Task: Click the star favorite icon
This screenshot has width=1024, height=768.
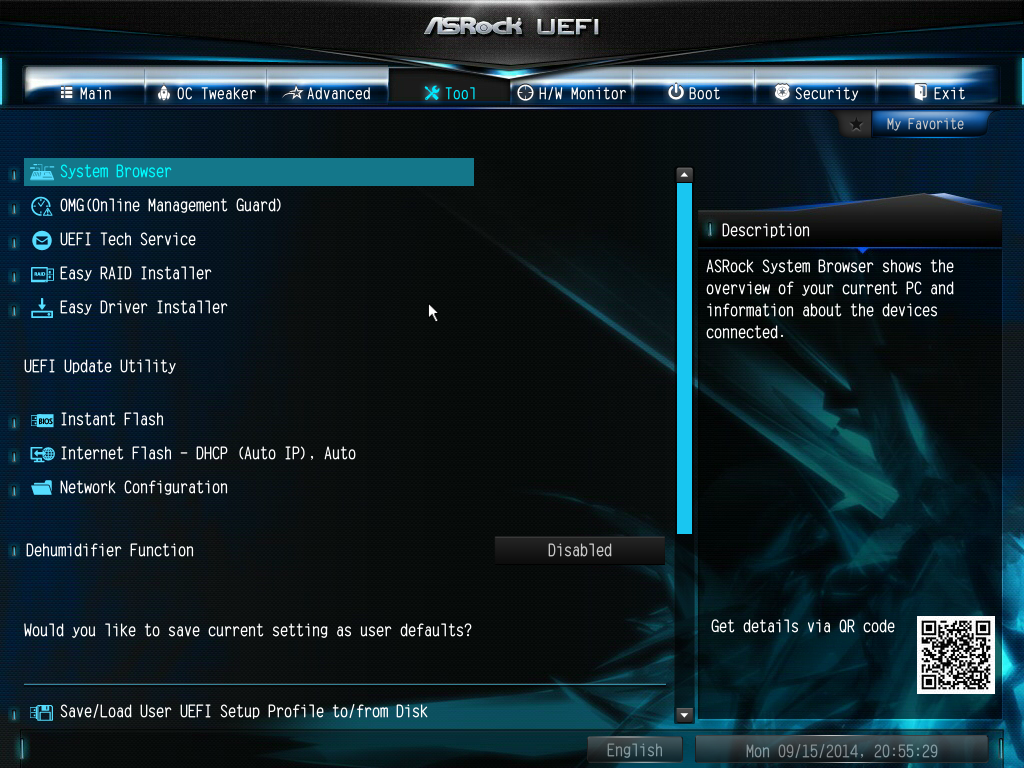Action: pos(856,124)
